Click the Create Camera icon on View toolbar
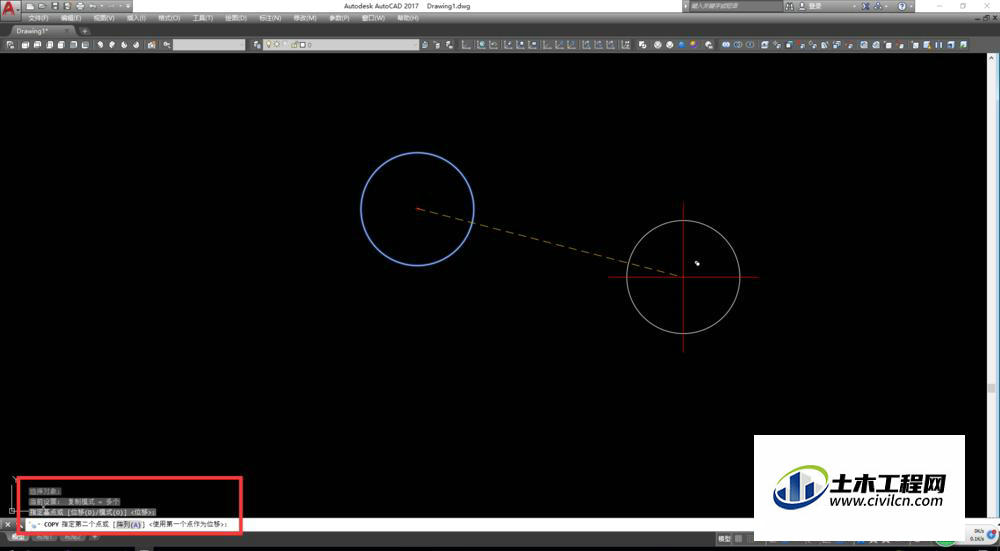Image resolution: width=1000 pixels, height=551 pixels. (x=152, y=45)
